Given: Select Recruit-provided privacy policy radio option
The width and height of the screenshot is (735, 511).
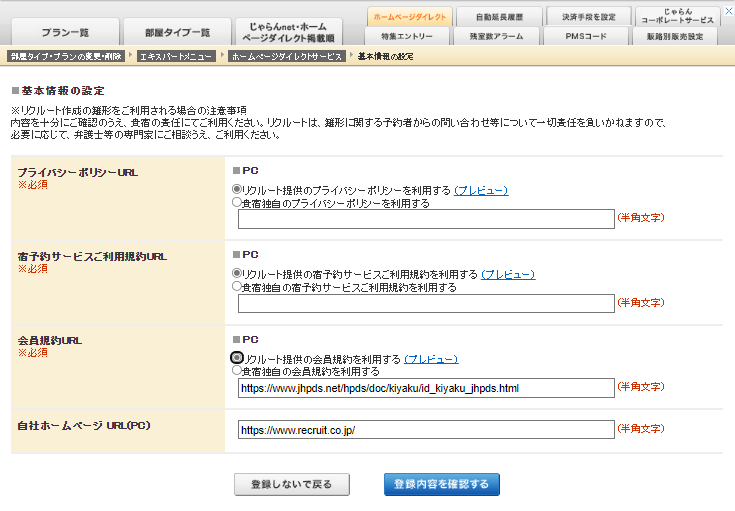Looking at the screenshot, I should [237, 189].
